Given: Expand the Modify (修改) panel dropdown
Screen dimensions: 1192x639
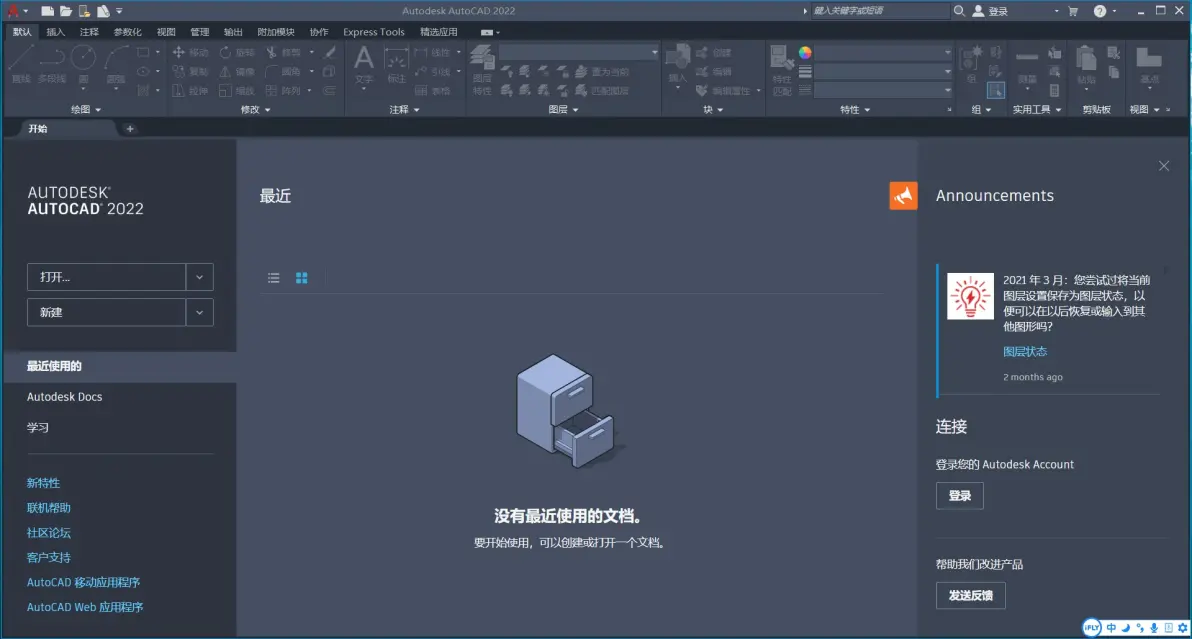Looking at the screenshot, I should pyautogui.click(x=255, y=109).
